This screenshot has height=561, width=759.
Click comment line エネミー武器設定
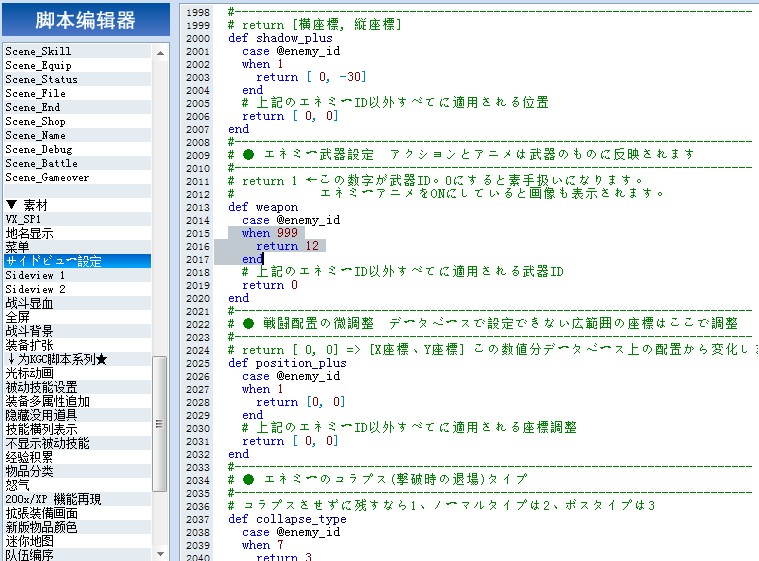(461, 155)
